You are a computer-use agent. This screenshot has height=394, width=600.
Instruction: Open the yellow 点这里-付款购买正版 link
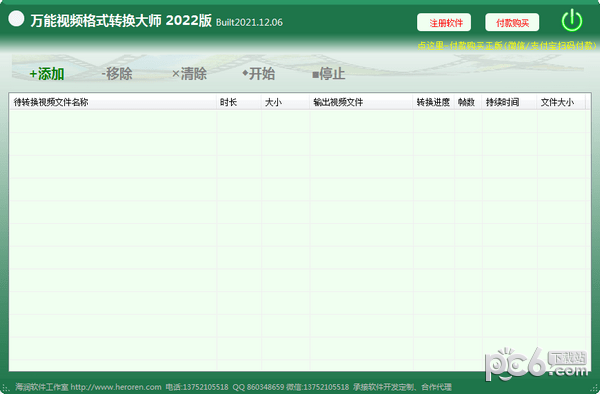(x=507, y=46)
